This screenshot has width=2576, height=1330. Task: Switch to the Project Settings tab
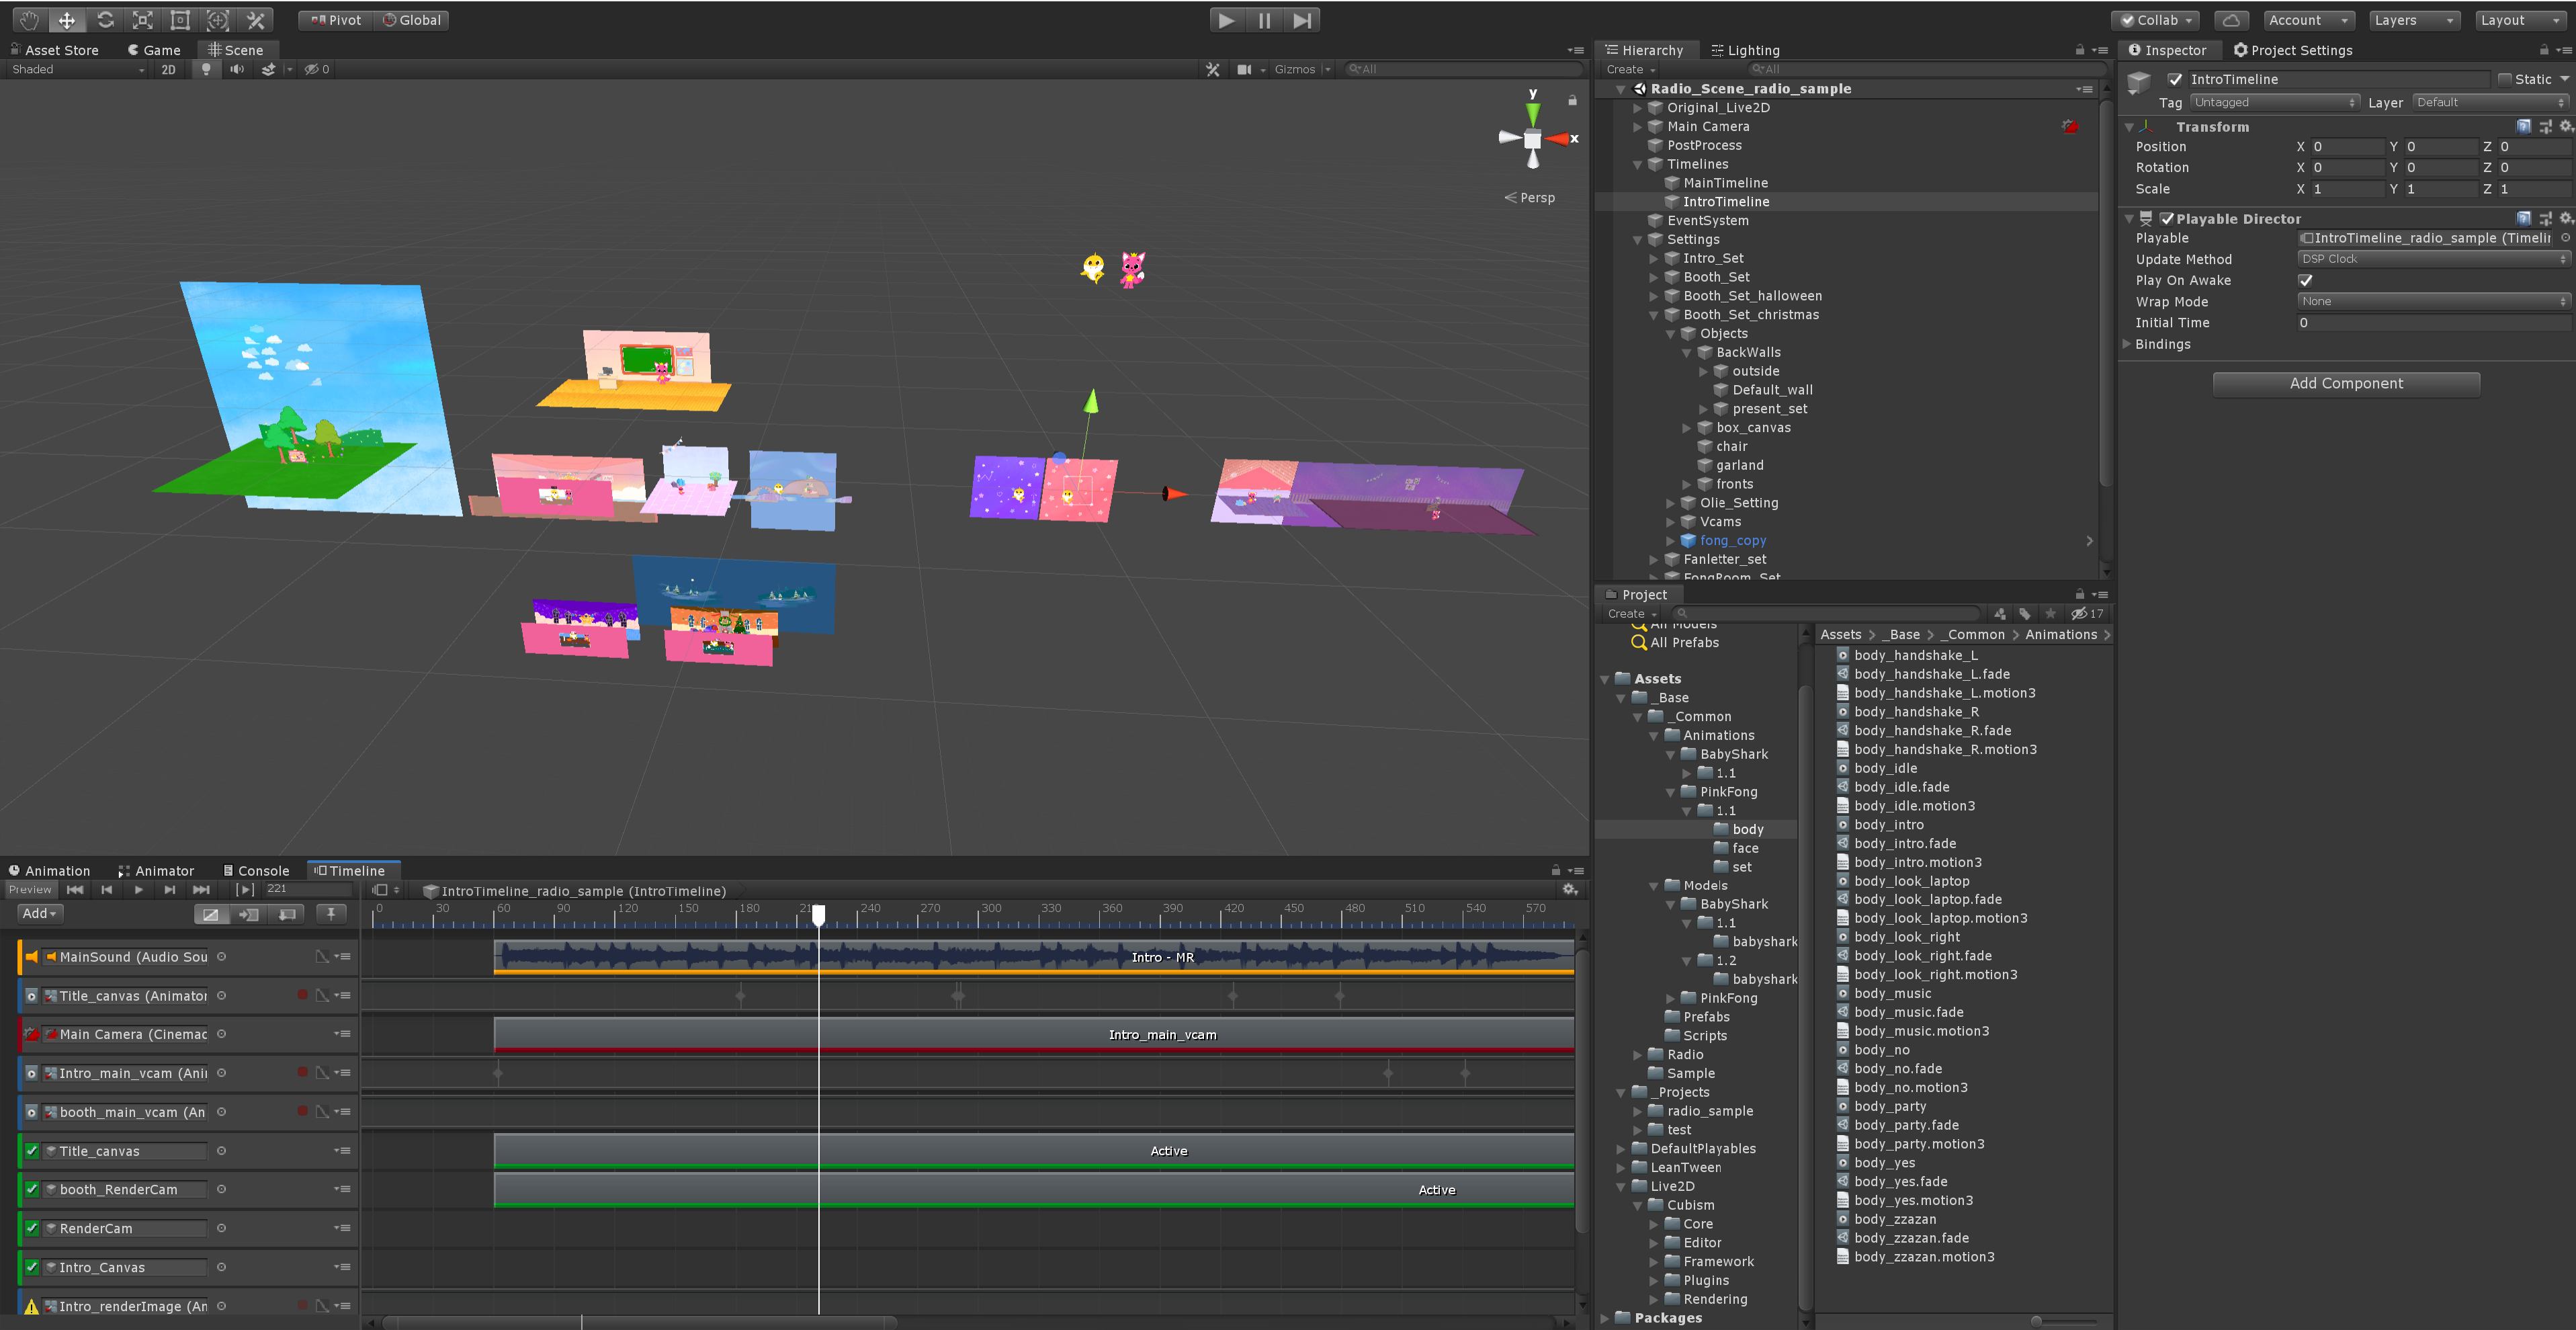click(x=2293, y=50)
